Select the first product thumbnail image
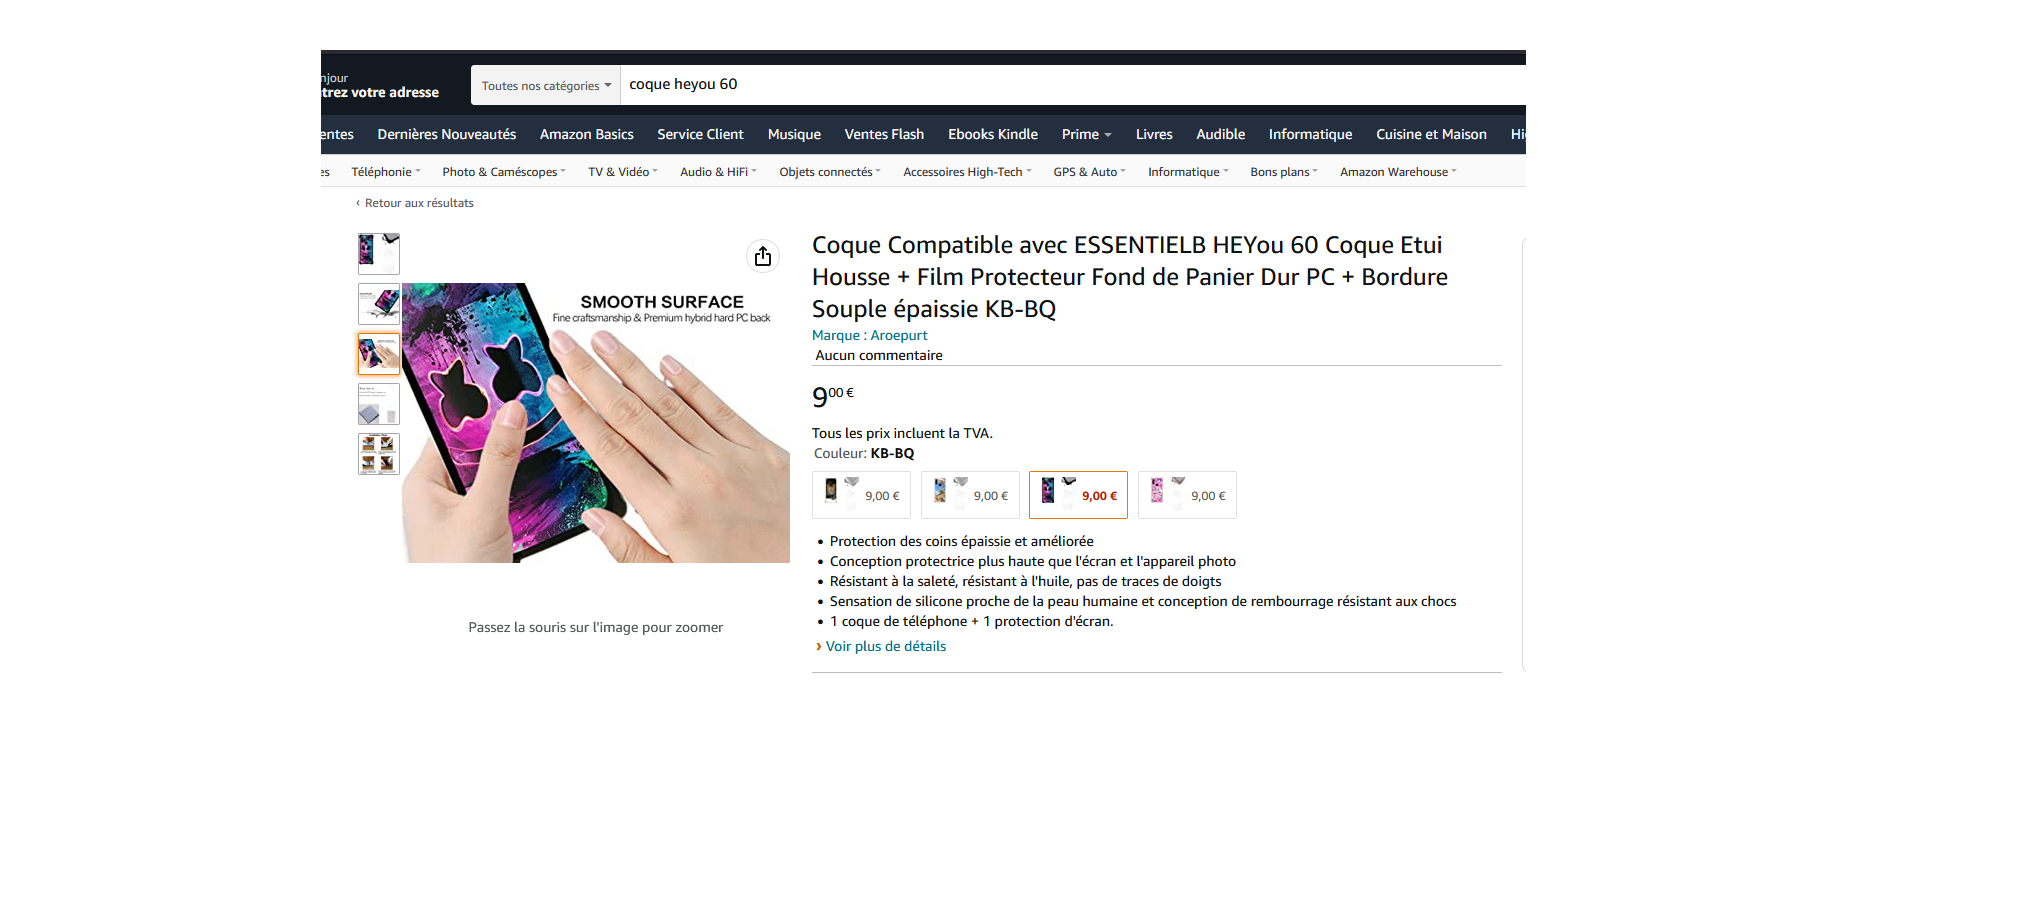The height and width of the screenshot is (918, 2040). (x=379, y=254)
